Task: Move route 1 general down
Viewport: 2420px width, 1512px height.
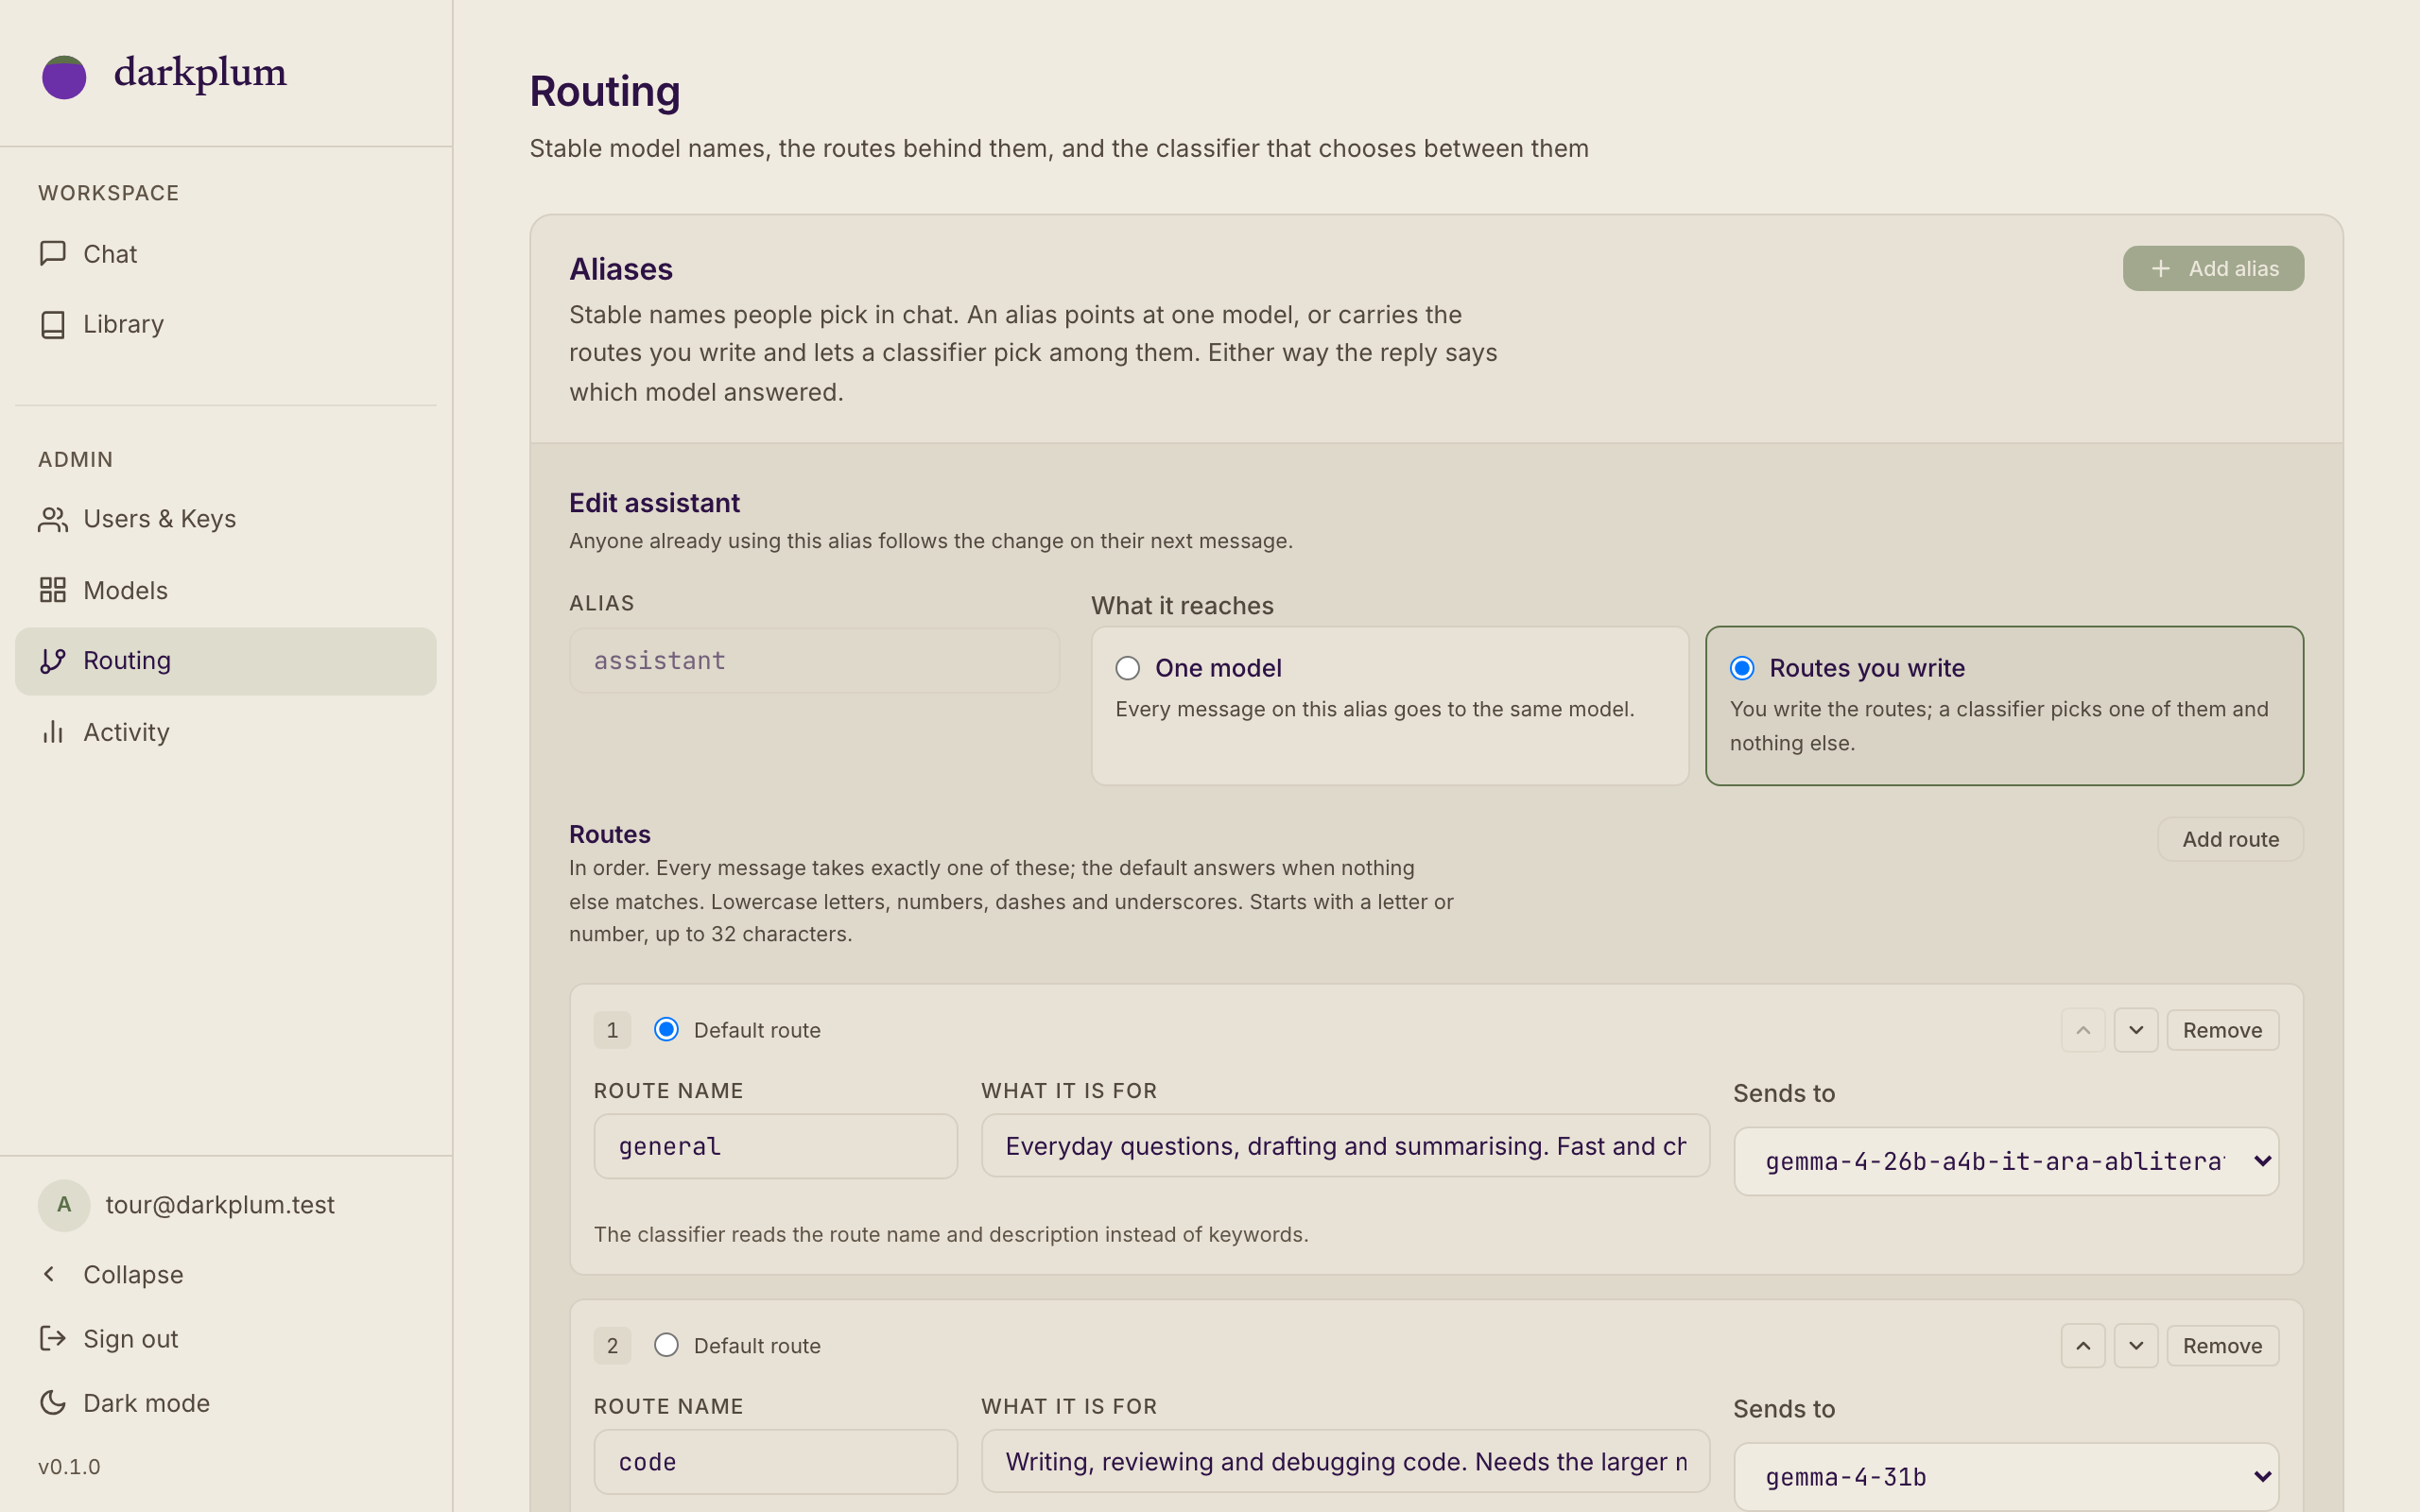Action: click(x=2136, y=1030)
